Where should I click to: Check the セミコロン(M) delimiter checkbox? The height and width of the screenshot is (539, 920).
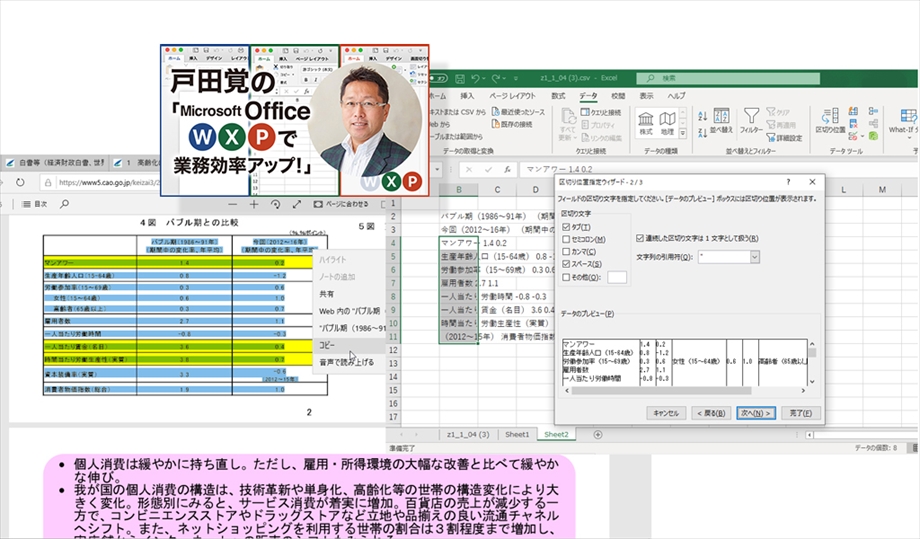click(x=566, y=239)
